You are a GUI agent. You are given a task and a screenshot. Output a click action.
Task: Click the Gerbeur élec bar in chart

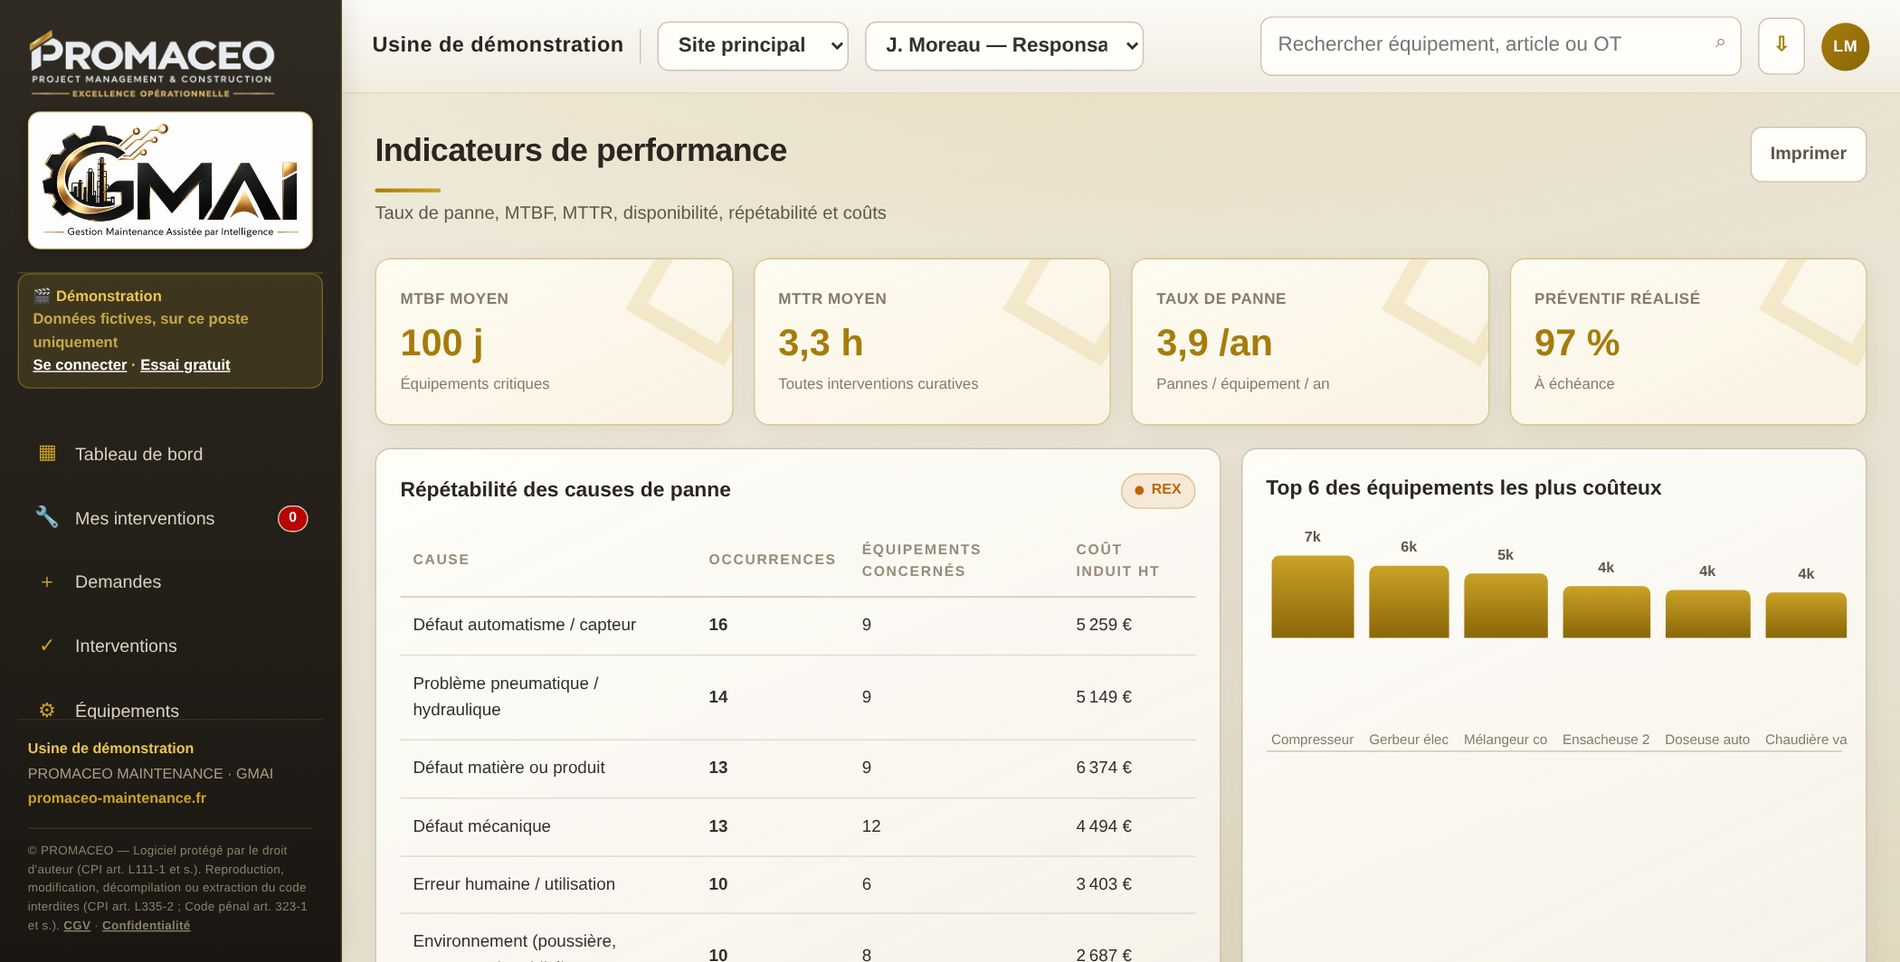click(x=1409, y=602)
